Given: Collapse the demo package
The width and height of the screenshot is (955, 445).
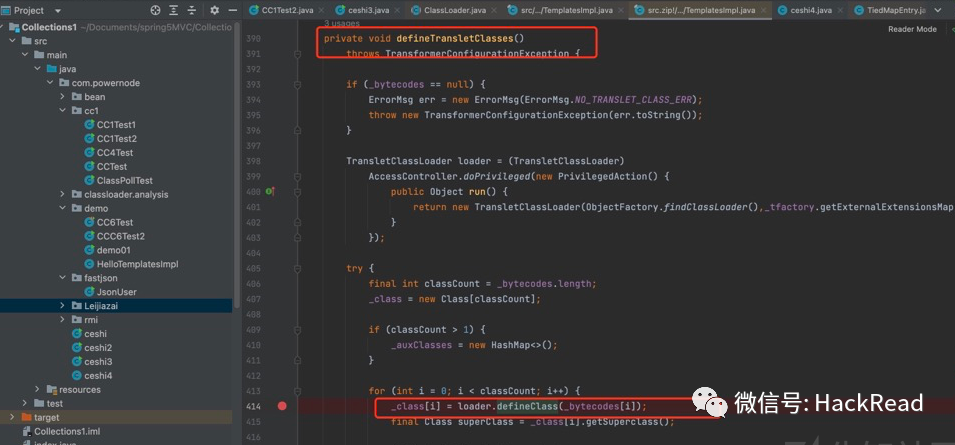Looking at the screenshot, I should [x=62, y=208].
